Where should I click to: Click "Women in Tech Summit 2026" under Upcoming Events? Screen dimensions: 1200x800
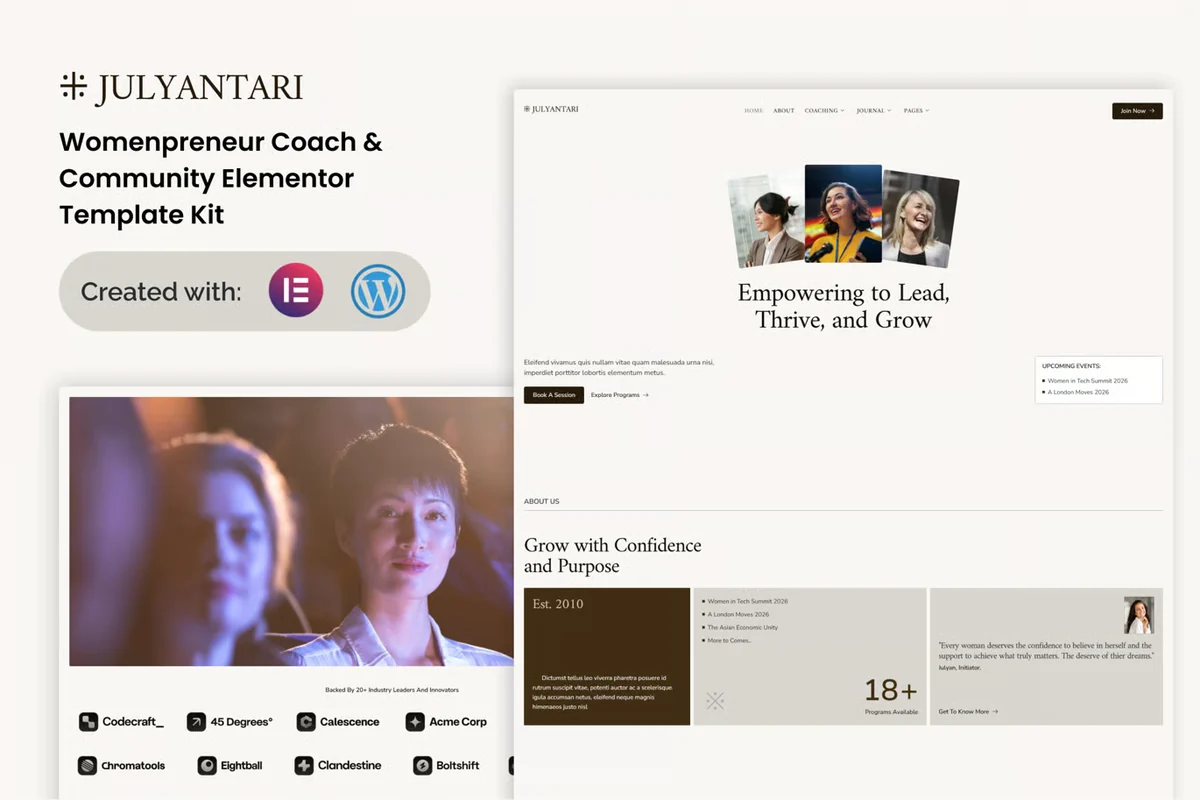1087,381
